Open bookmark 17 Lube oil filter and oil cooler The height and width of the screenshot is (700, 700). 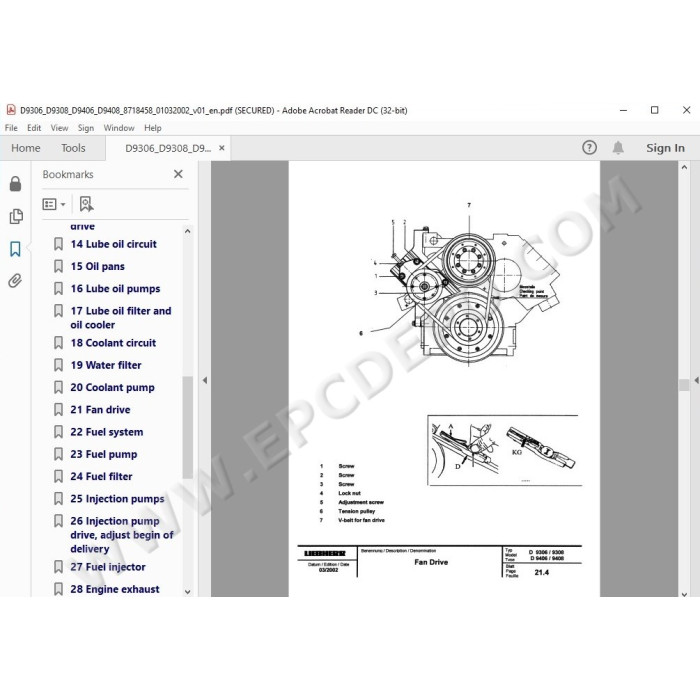[121, 317]
